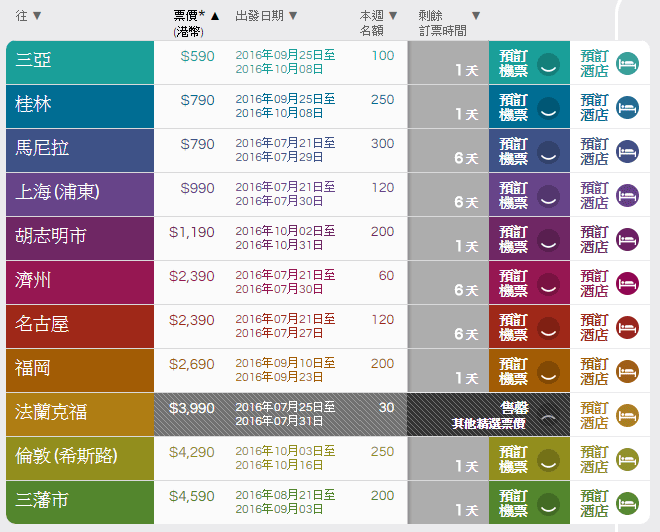Book hotel link for 倫敦 (希斯路)
The height and width of the screenshot is (532, 660).
point(594,459)
